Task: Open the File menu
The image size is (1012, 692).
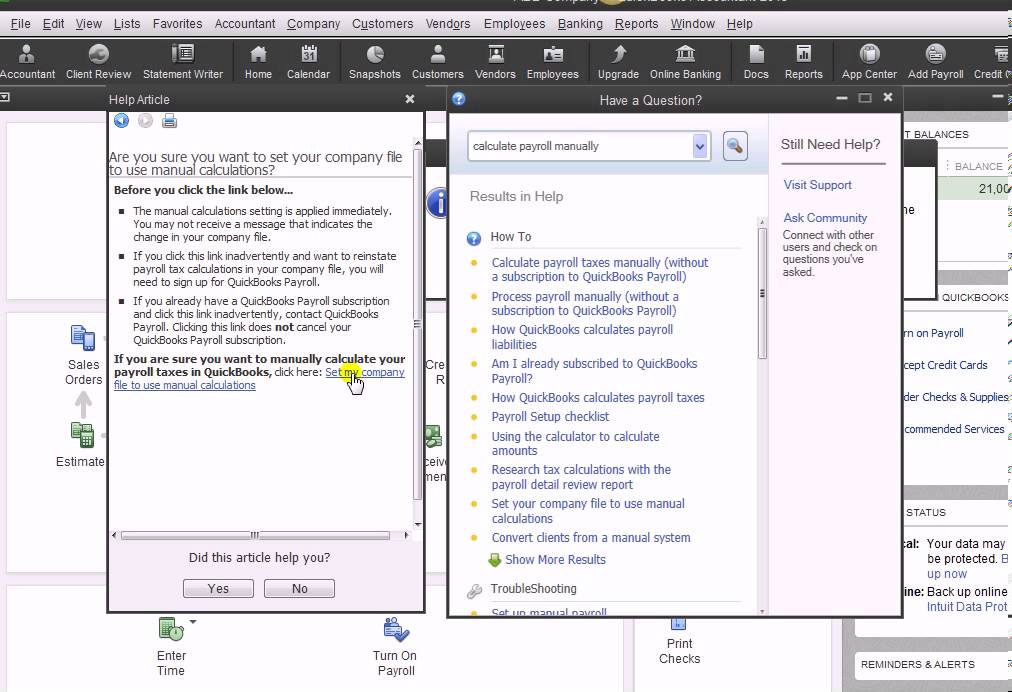Action: pyautogui.click(x=21, y=24)
